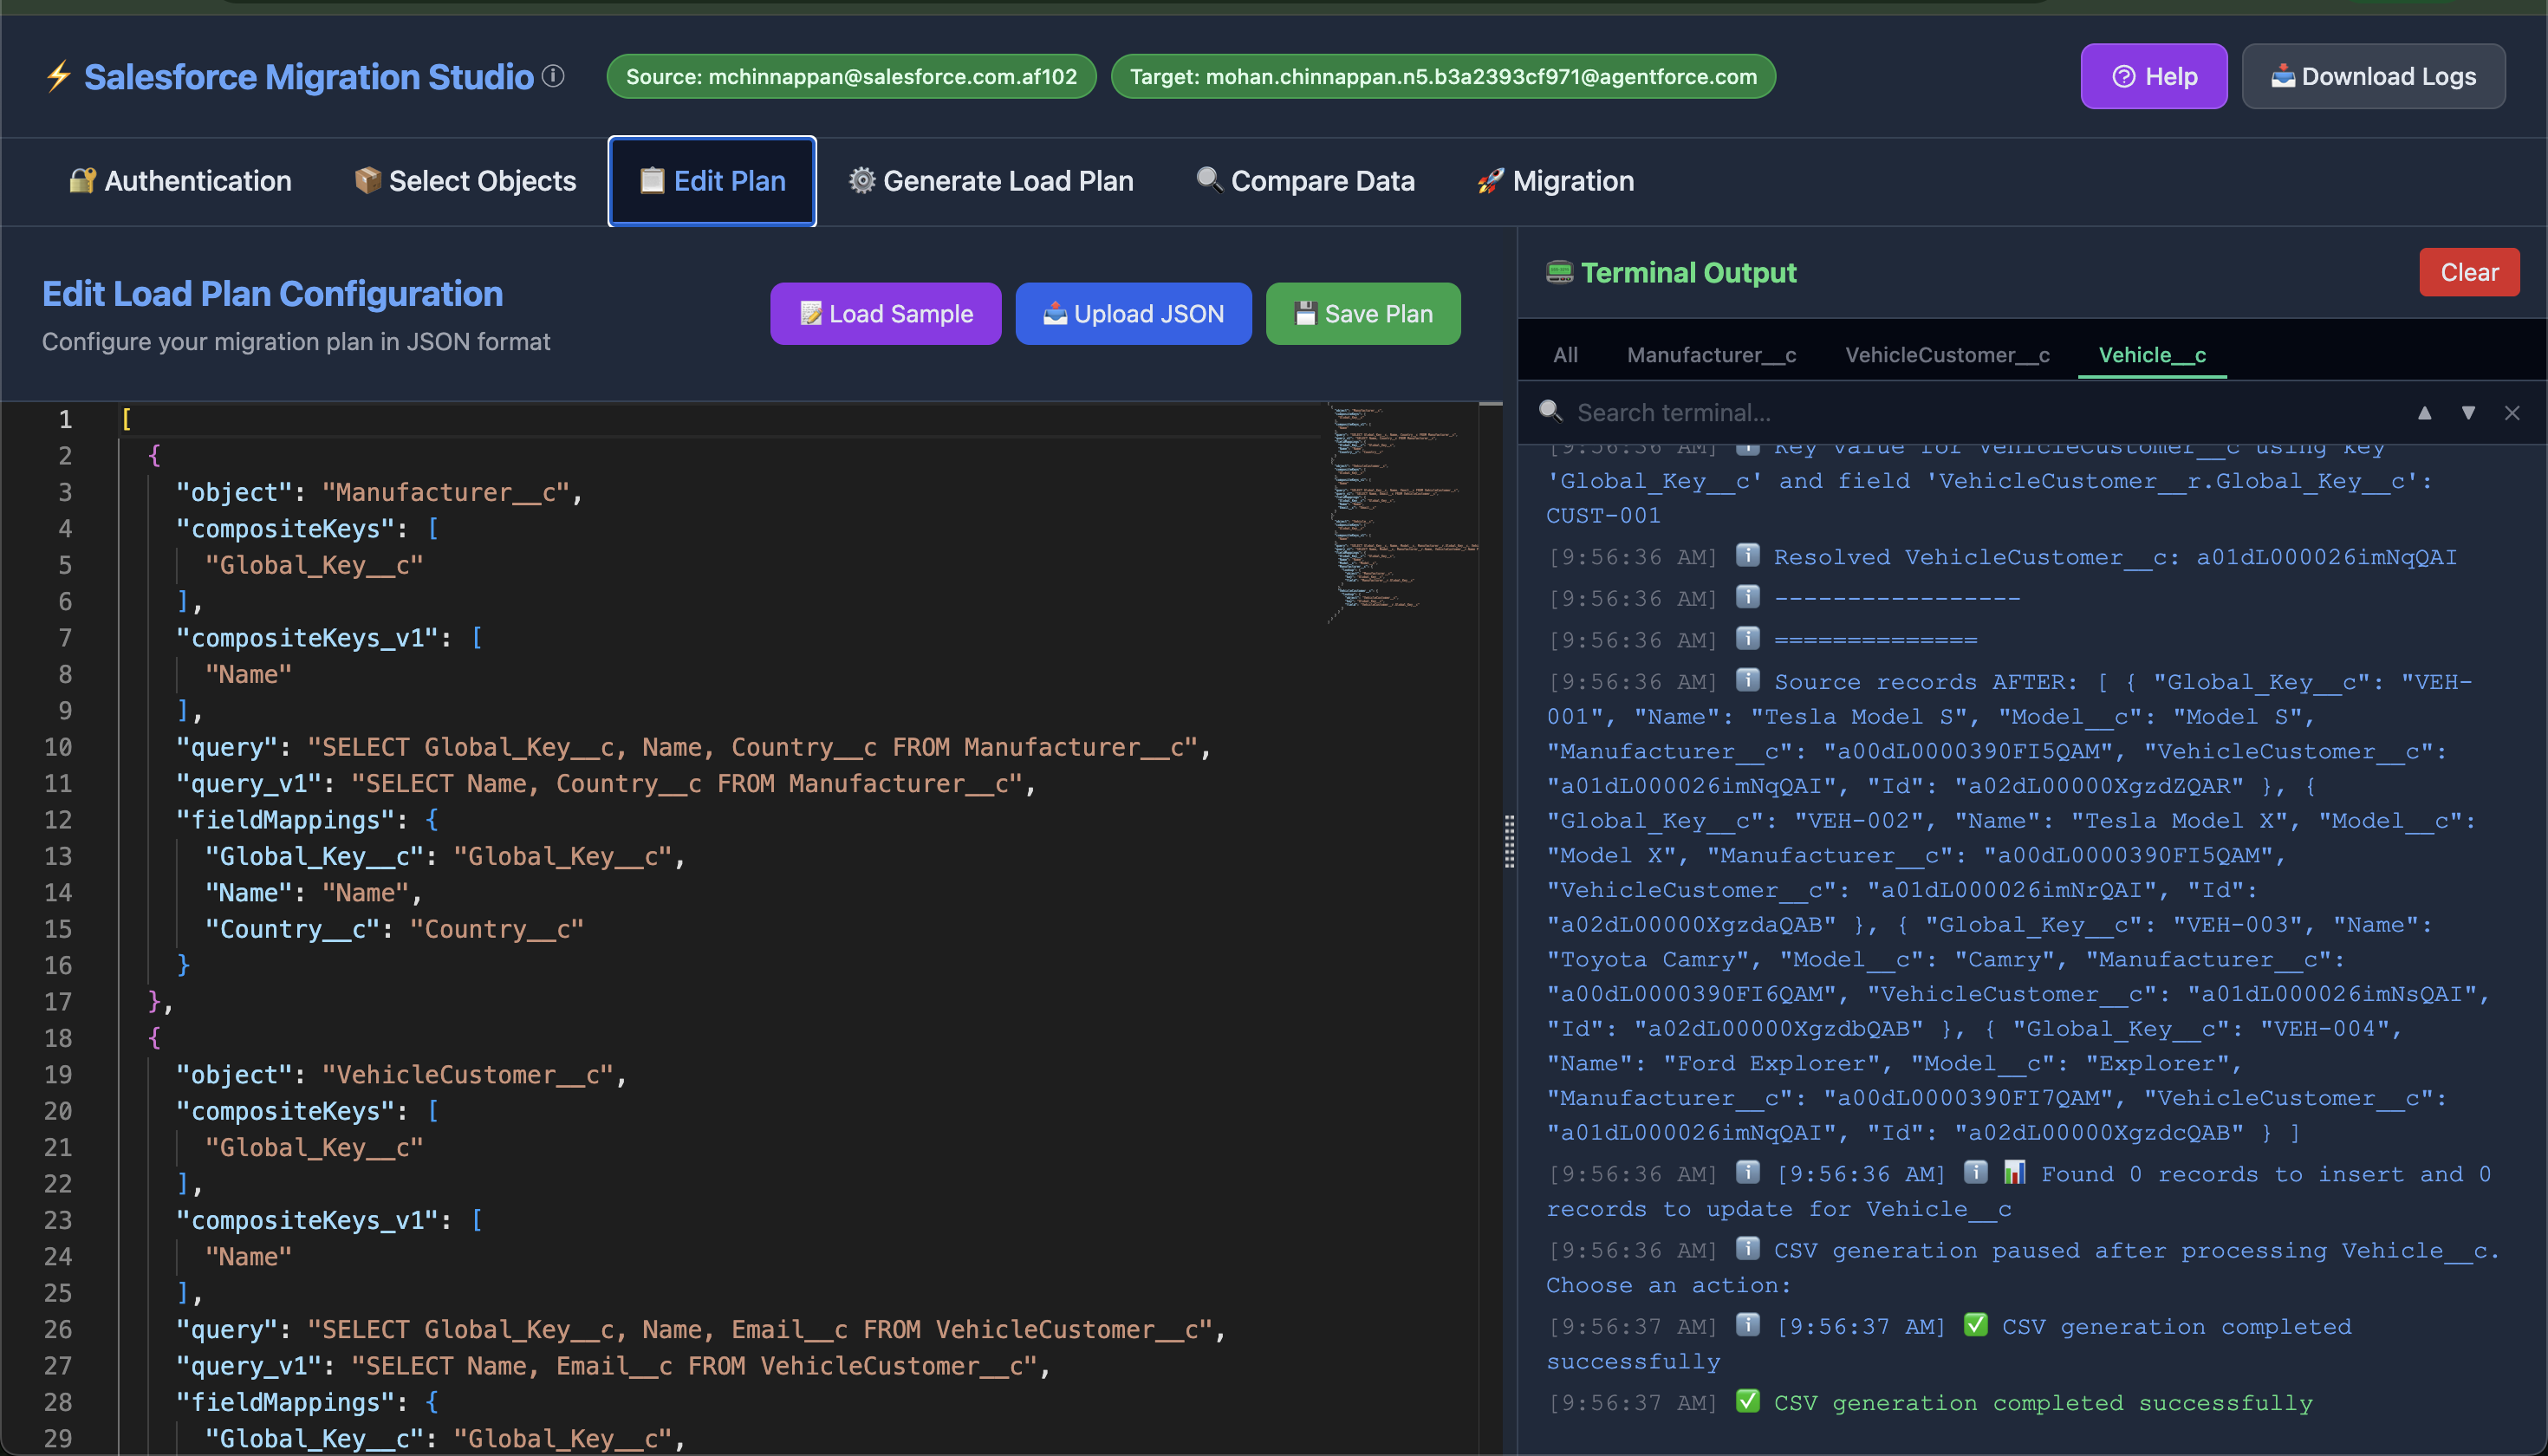Save the current plan
The width and height of the screenshot is (2548, 1456).
1363,314
